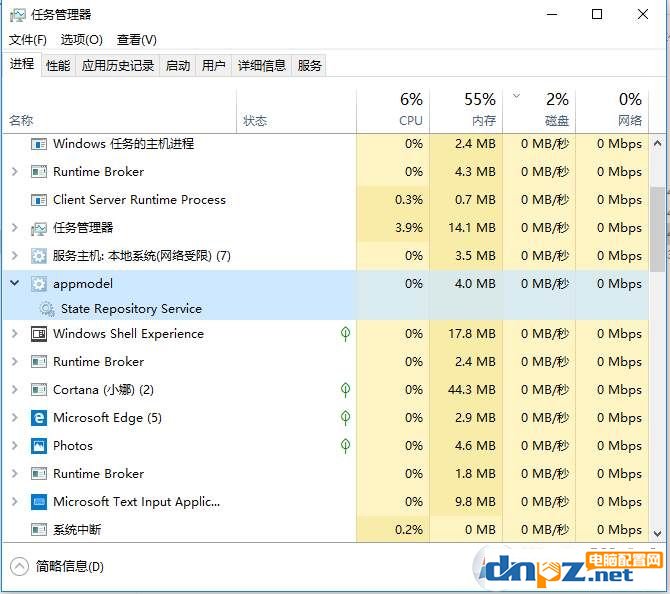Select the Windows 任务的主机进程 row text

(123, 144)
